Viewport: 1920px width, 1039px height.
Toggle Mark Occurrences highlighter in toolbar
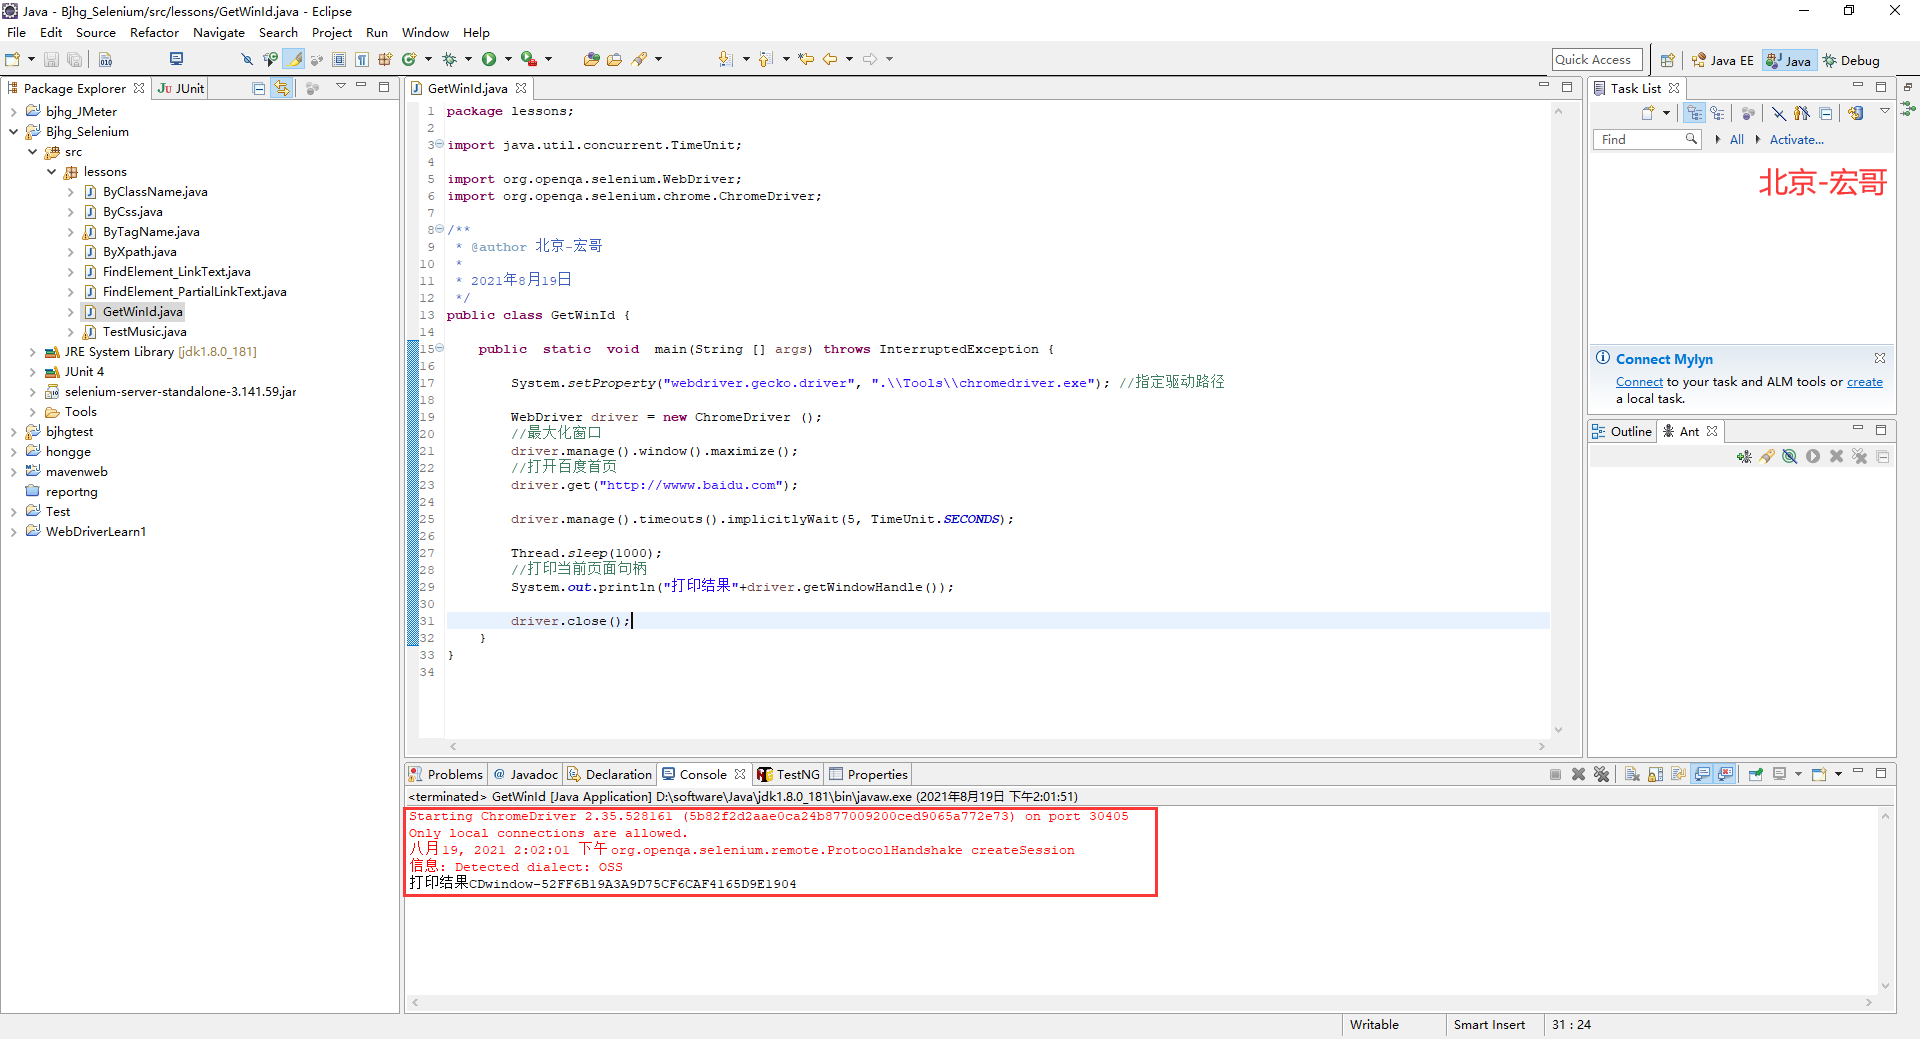pos(293,59)
